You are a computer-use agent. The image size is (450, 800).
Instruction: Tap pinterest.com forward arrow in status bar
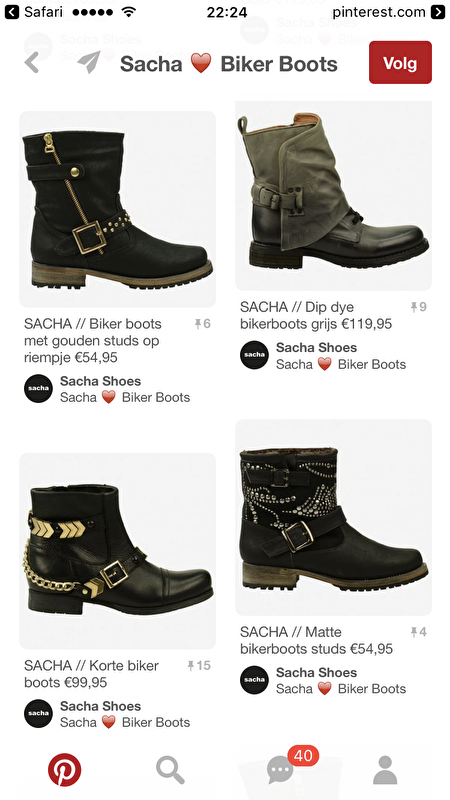pyautogui.click(x=438, y=12)
